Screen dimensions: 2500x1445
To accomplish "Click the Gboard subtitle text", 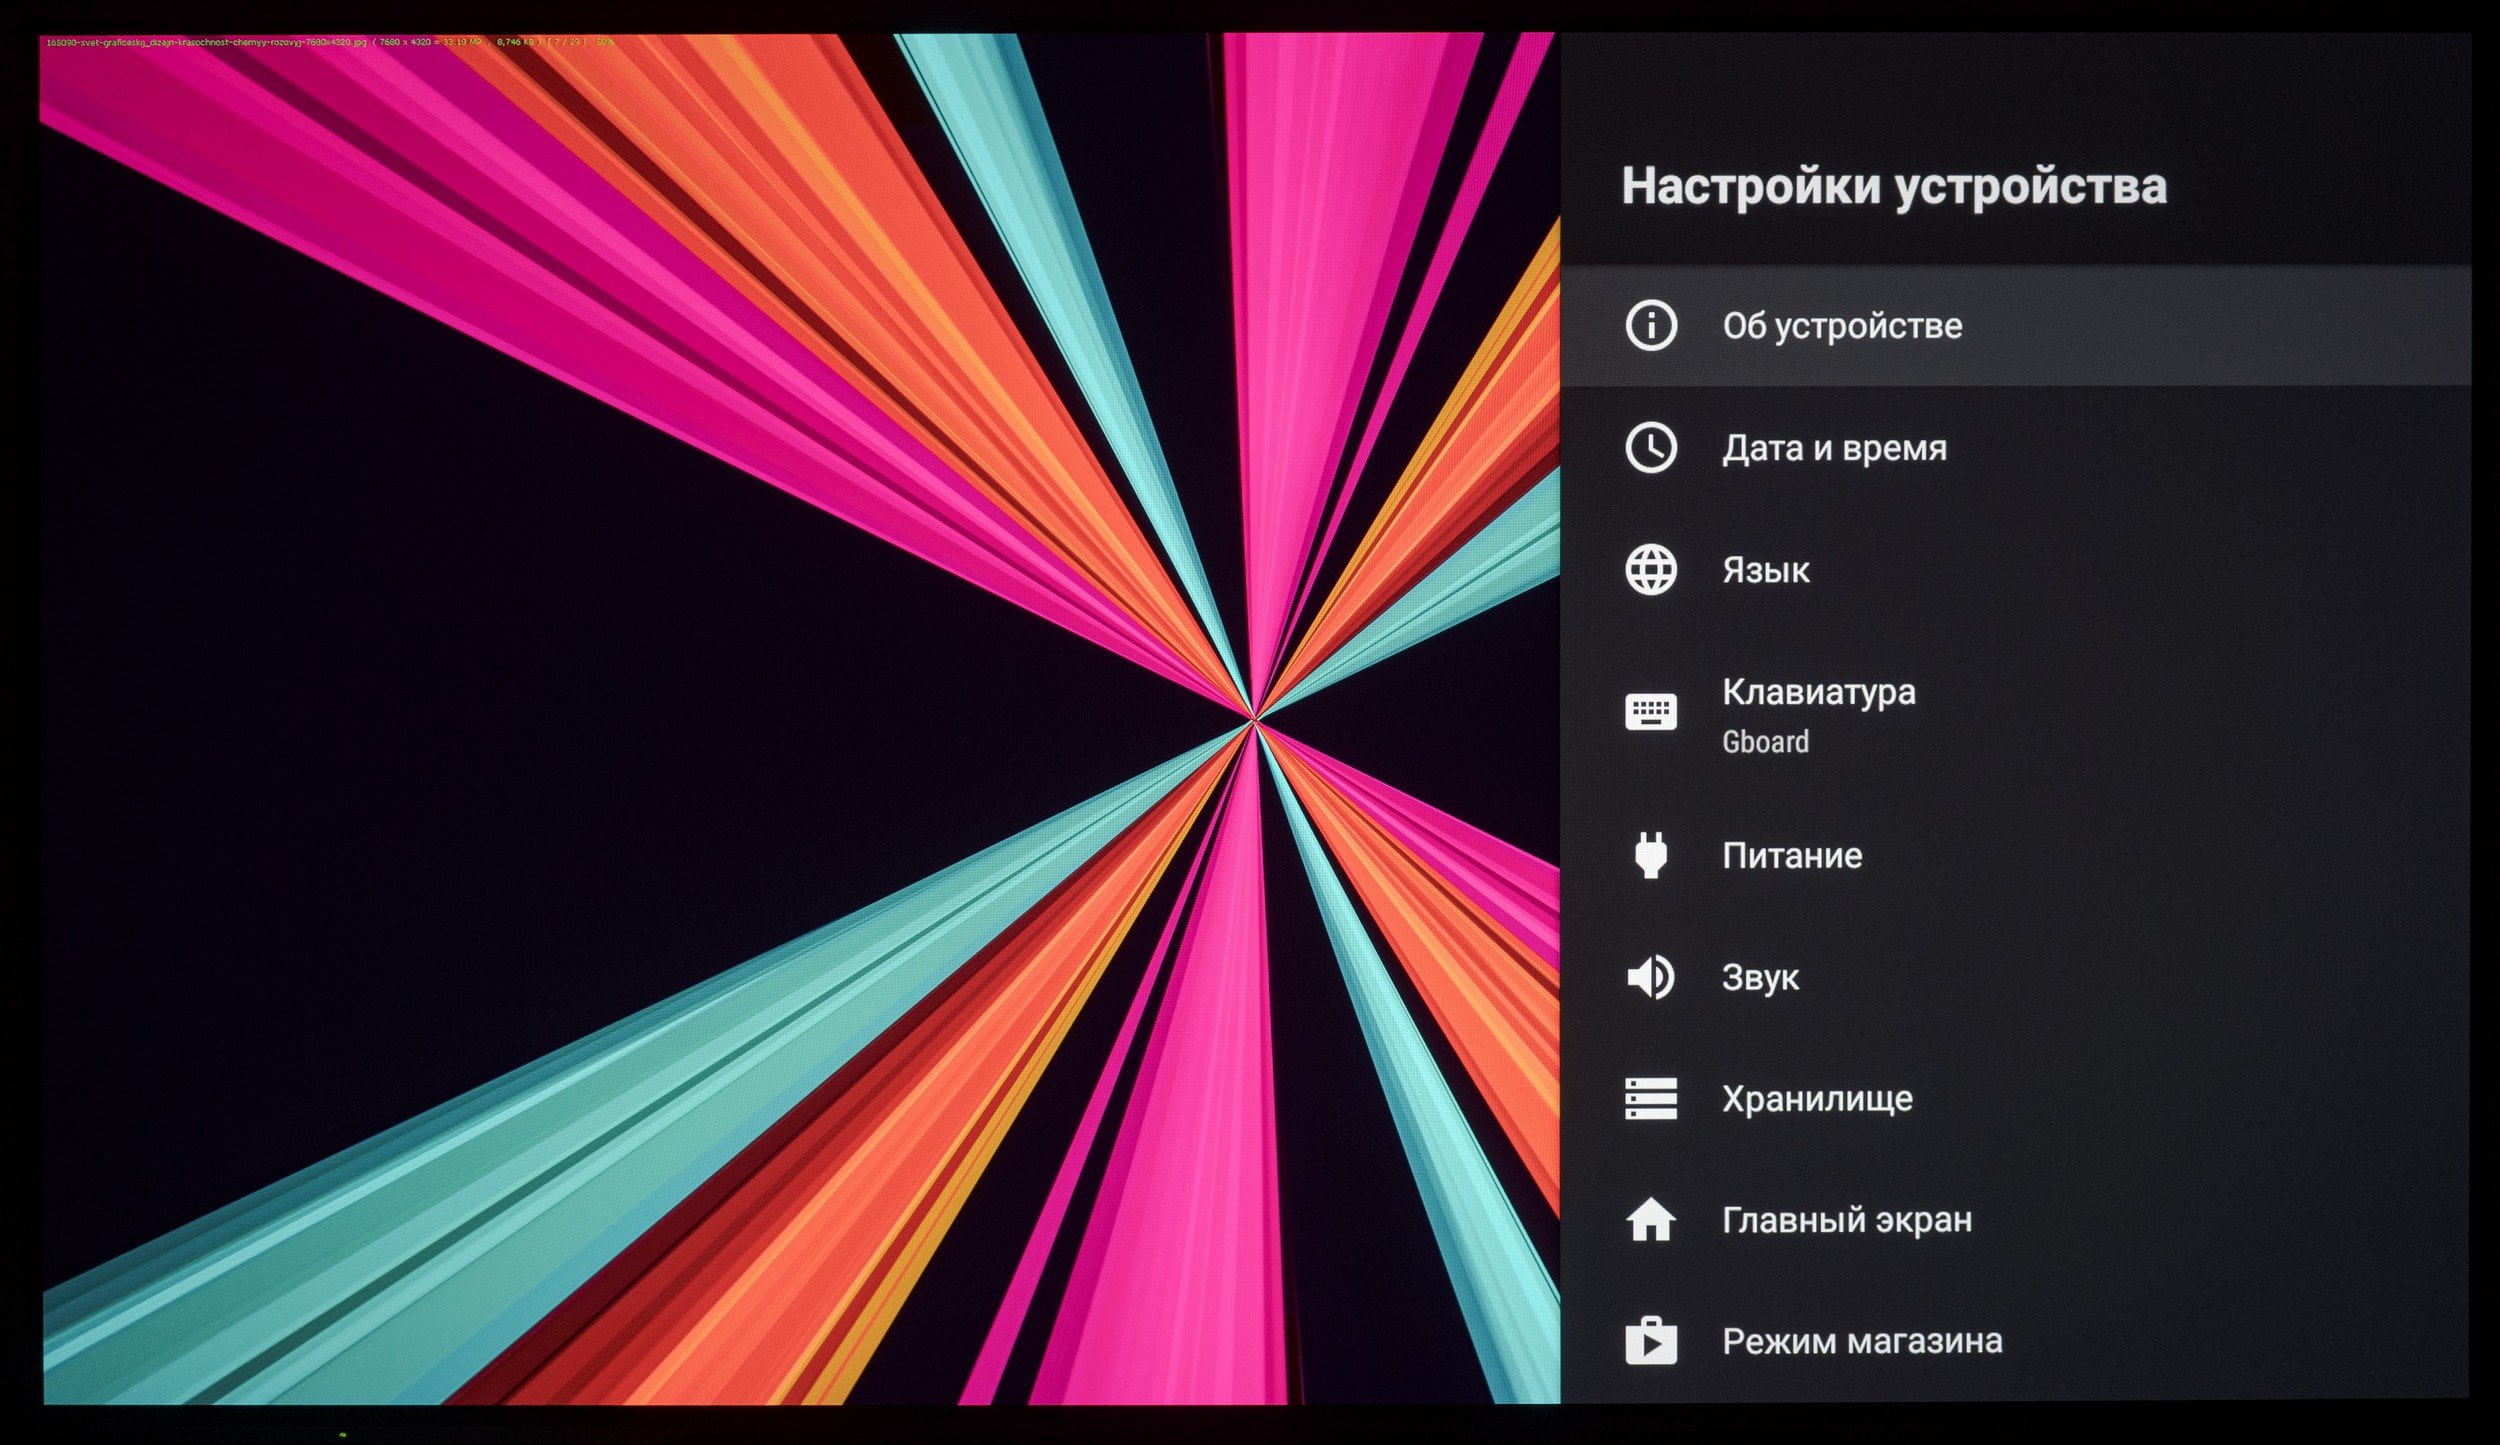I will tap(1765, 742).
